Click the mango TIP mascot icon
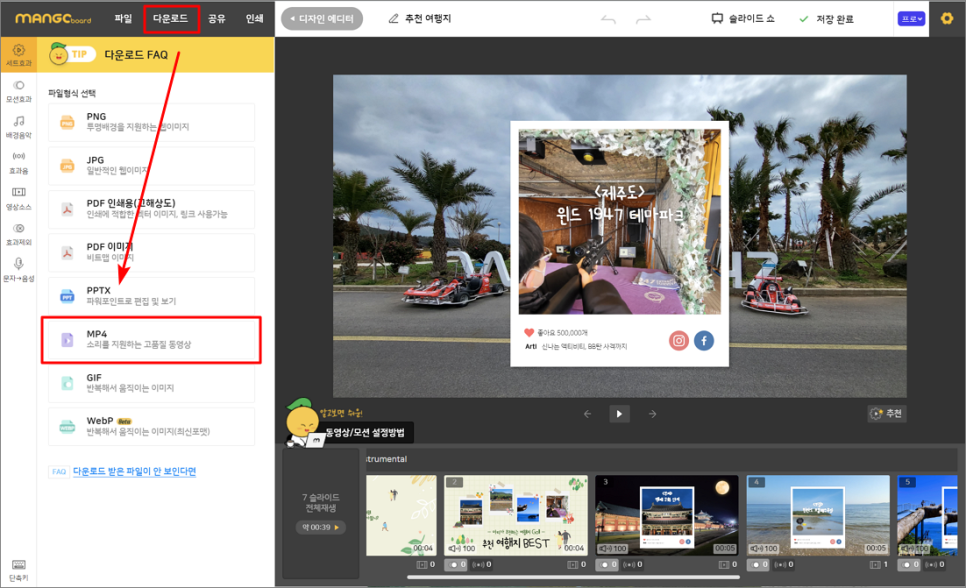 pyautogui.click(x=58, y=54)
